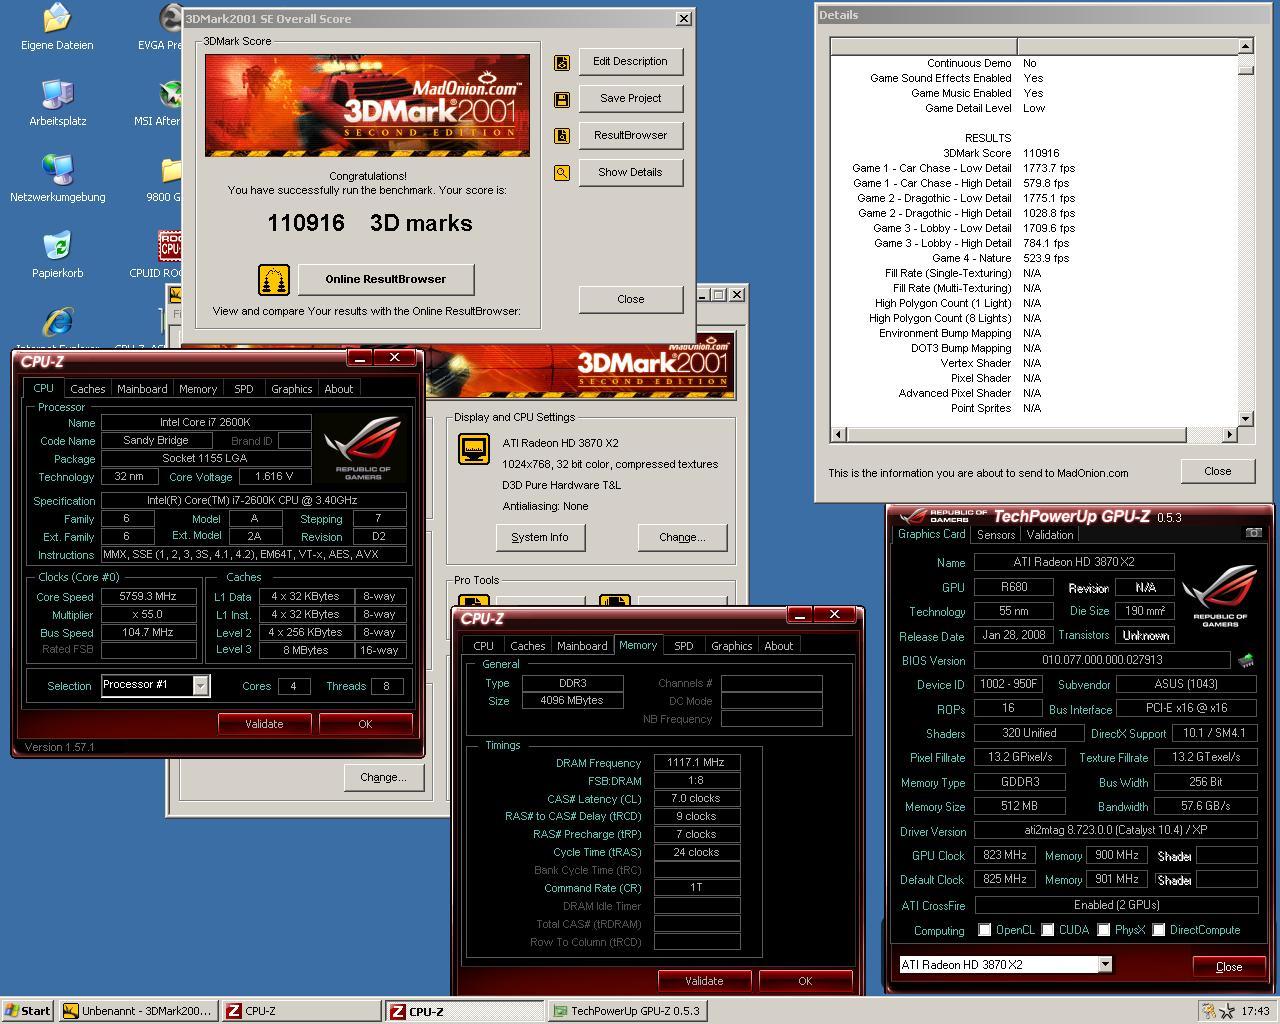Click the vertical scrollbar up arrow in Details window
The image size is (1280, 1024).
1245,46
